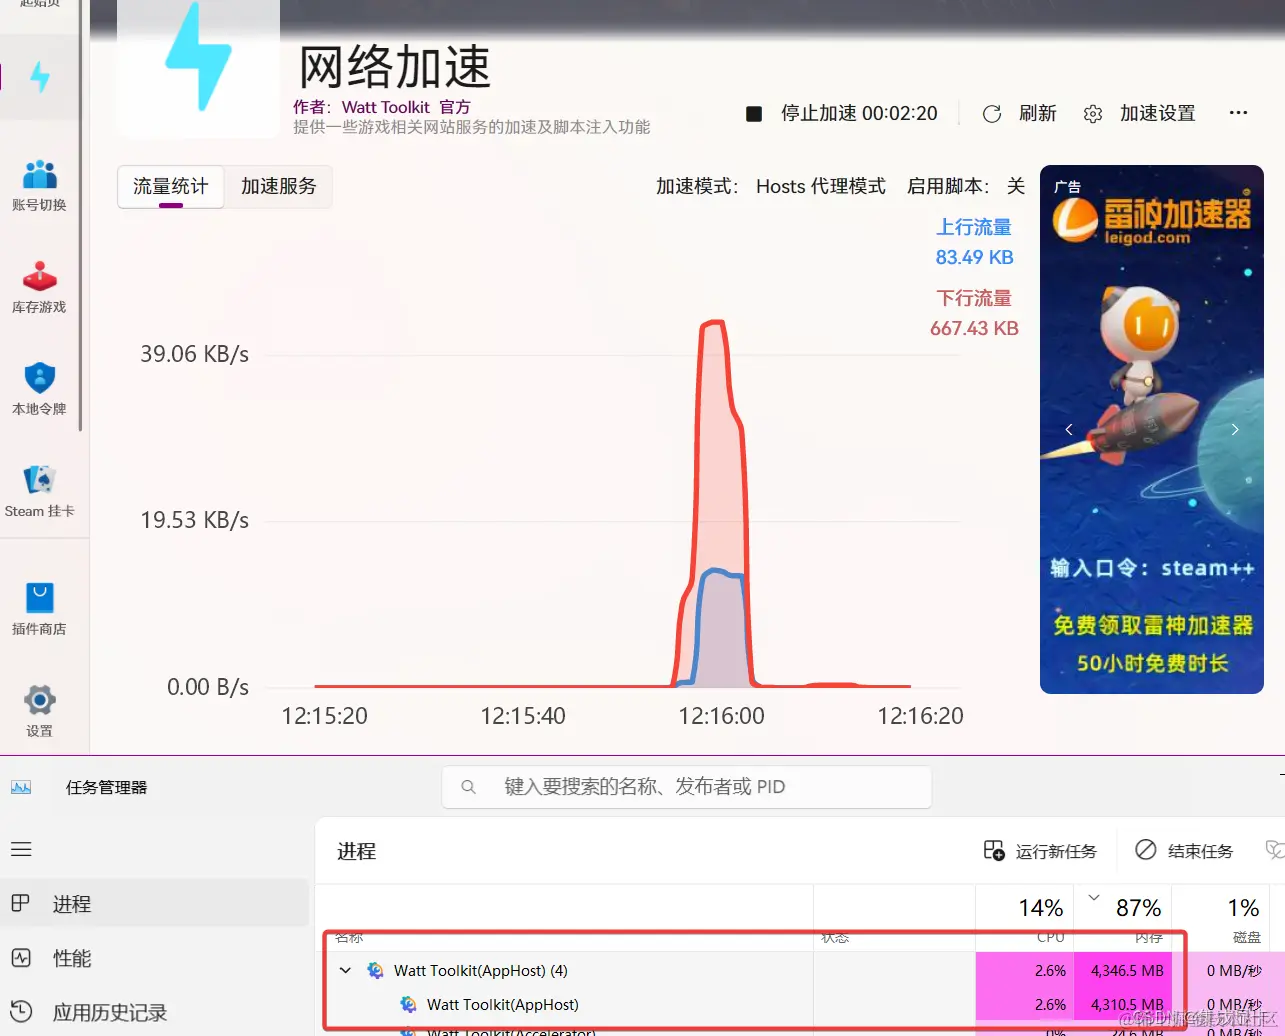Advance the ad banner with the right arrow
Screen dimensions: 1285x1036
tap(1235, 429)
